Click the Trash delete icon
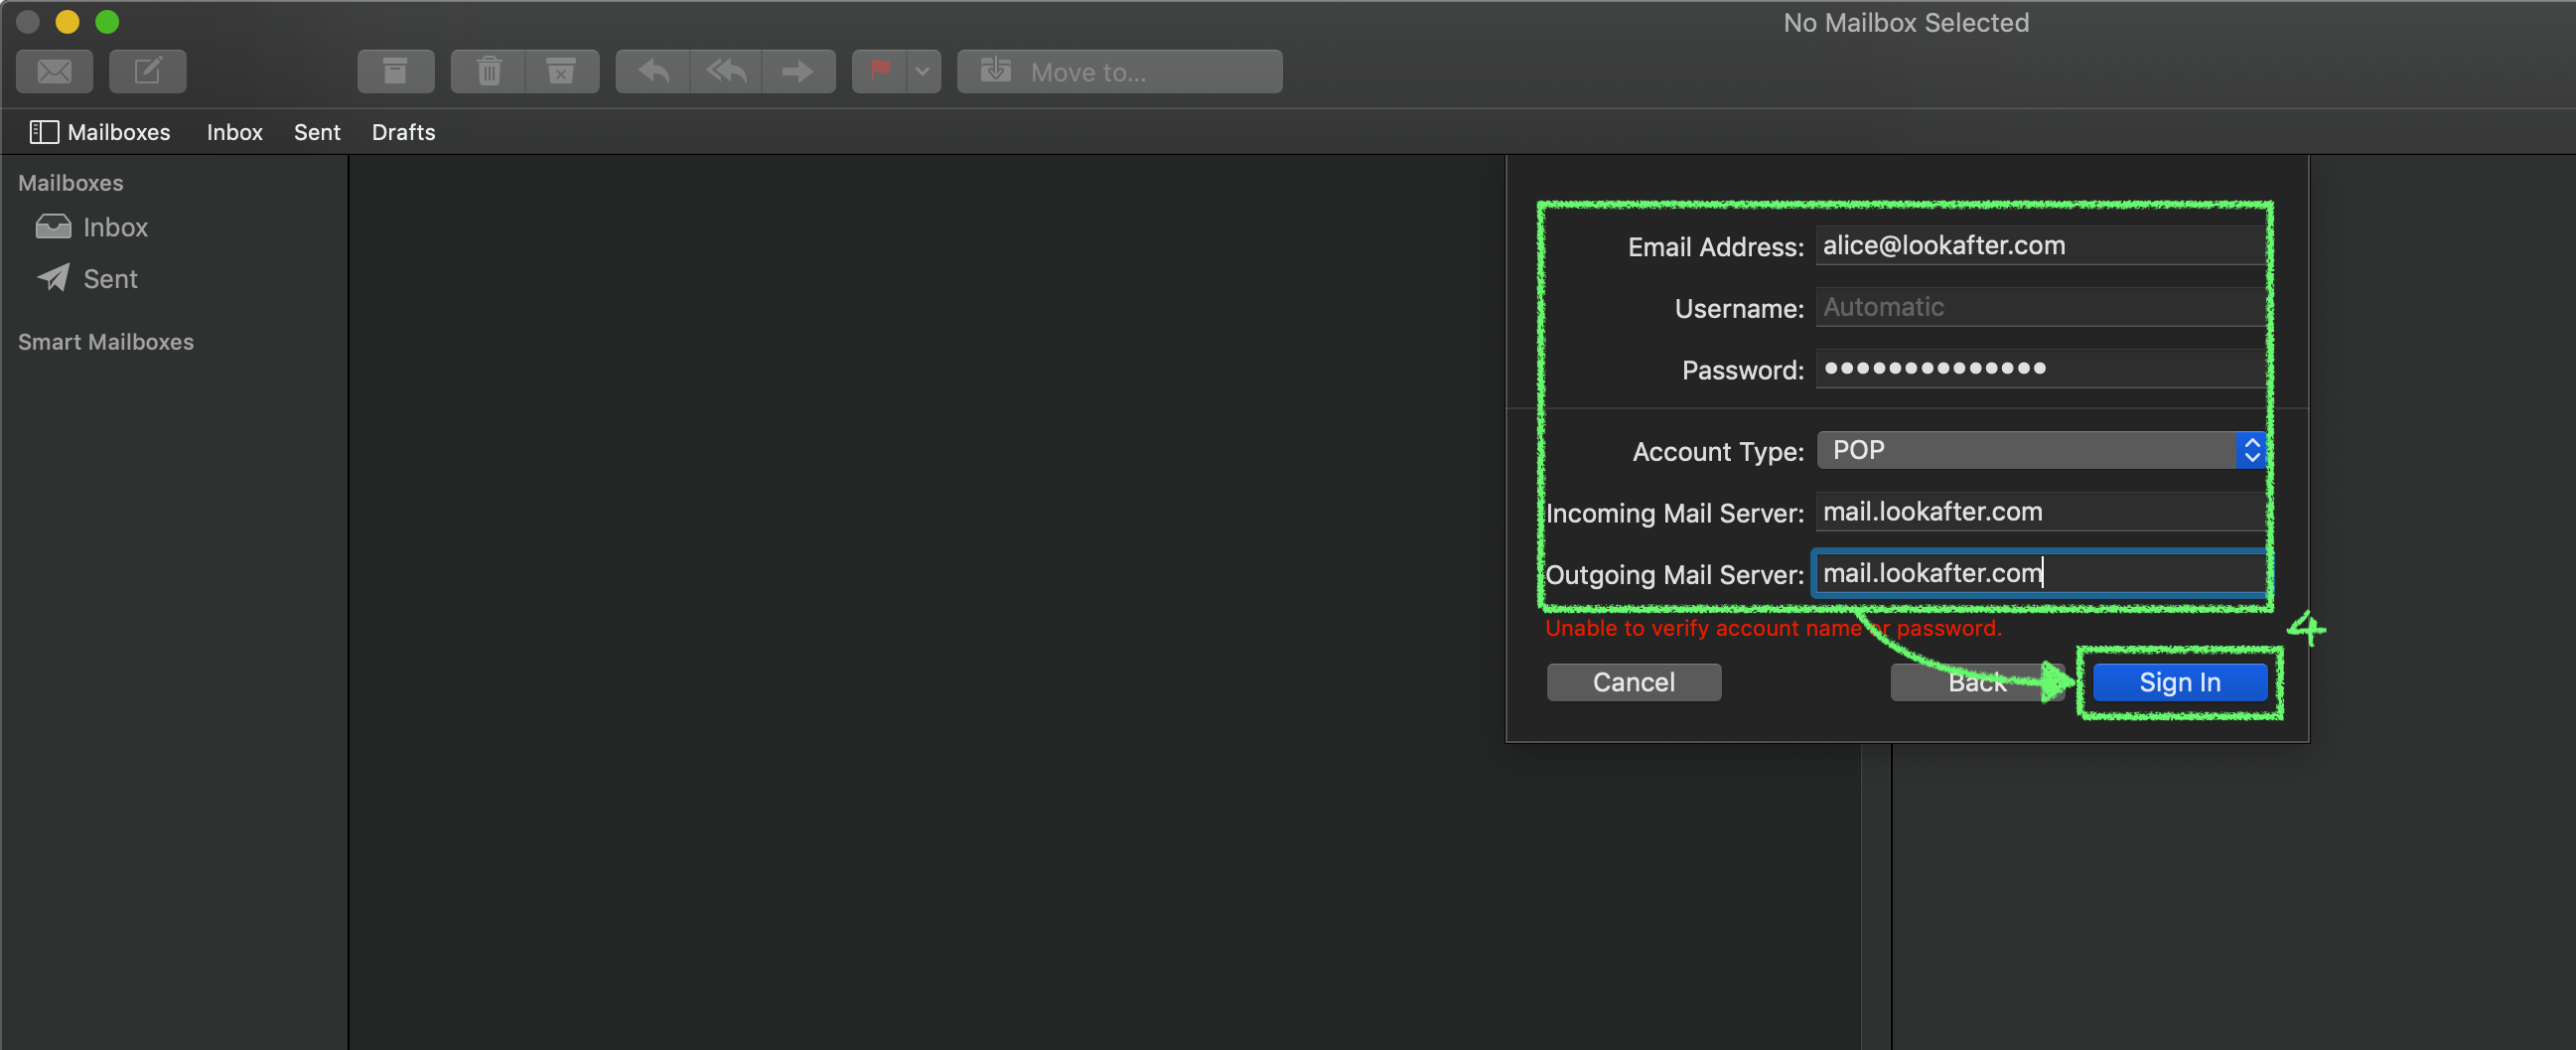Screen dimensions: 2576x1050 pyautogui.click(x=488, y=71)
